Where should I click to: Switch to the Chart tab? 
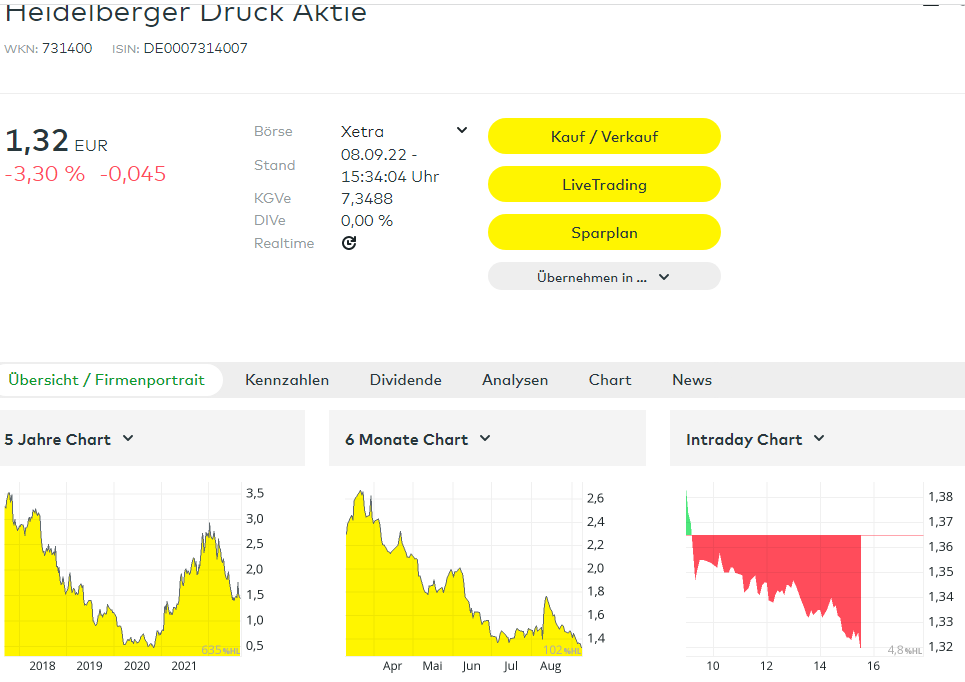click(610, 380)
